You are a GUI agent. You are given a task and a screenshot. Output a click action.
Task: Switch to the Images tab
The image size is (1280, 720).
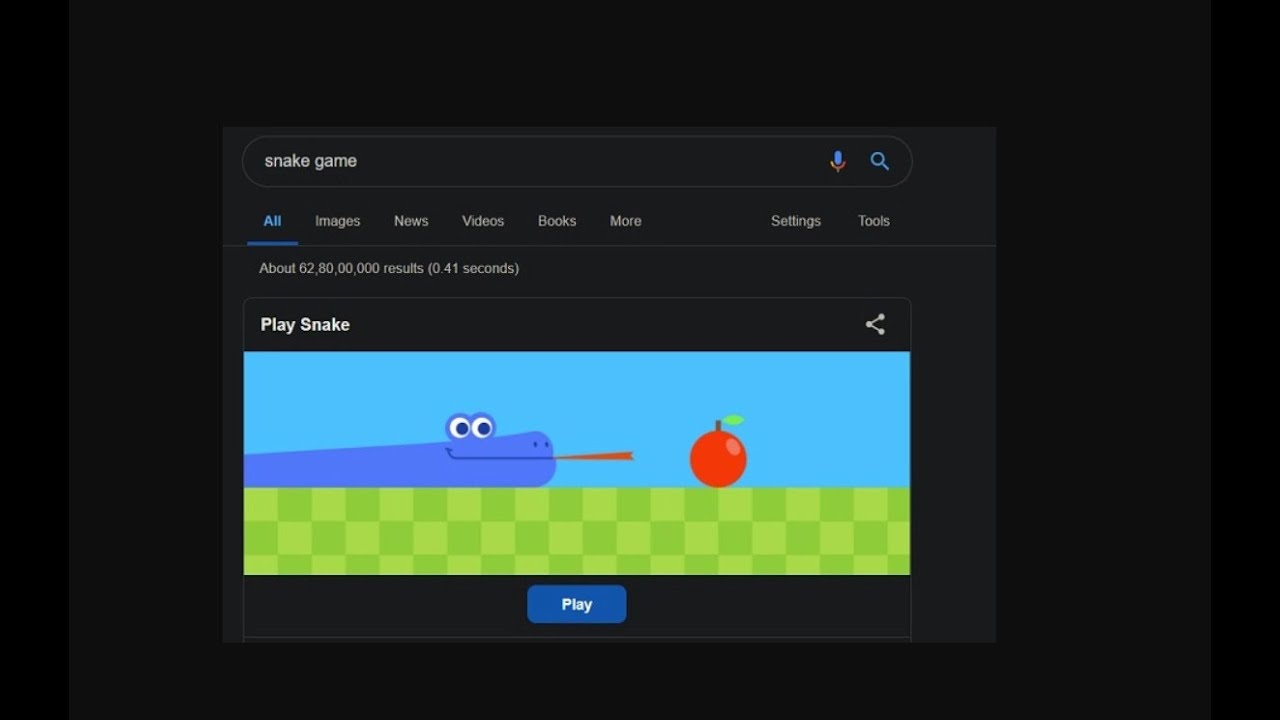[337, 221]
